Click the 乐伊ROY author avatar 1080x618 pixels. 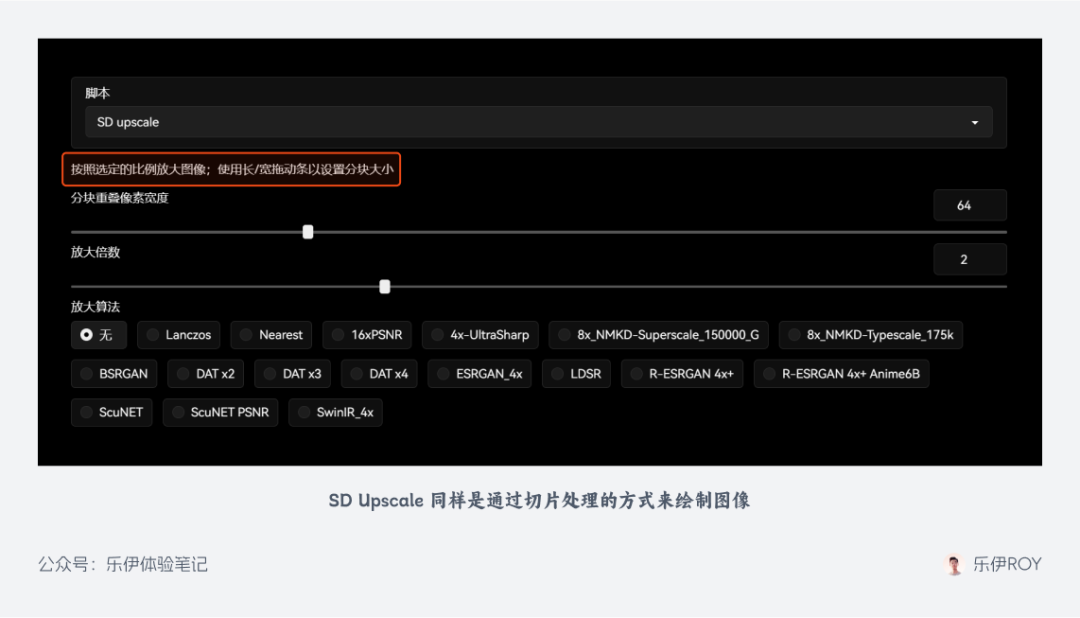tap(954, 564)
